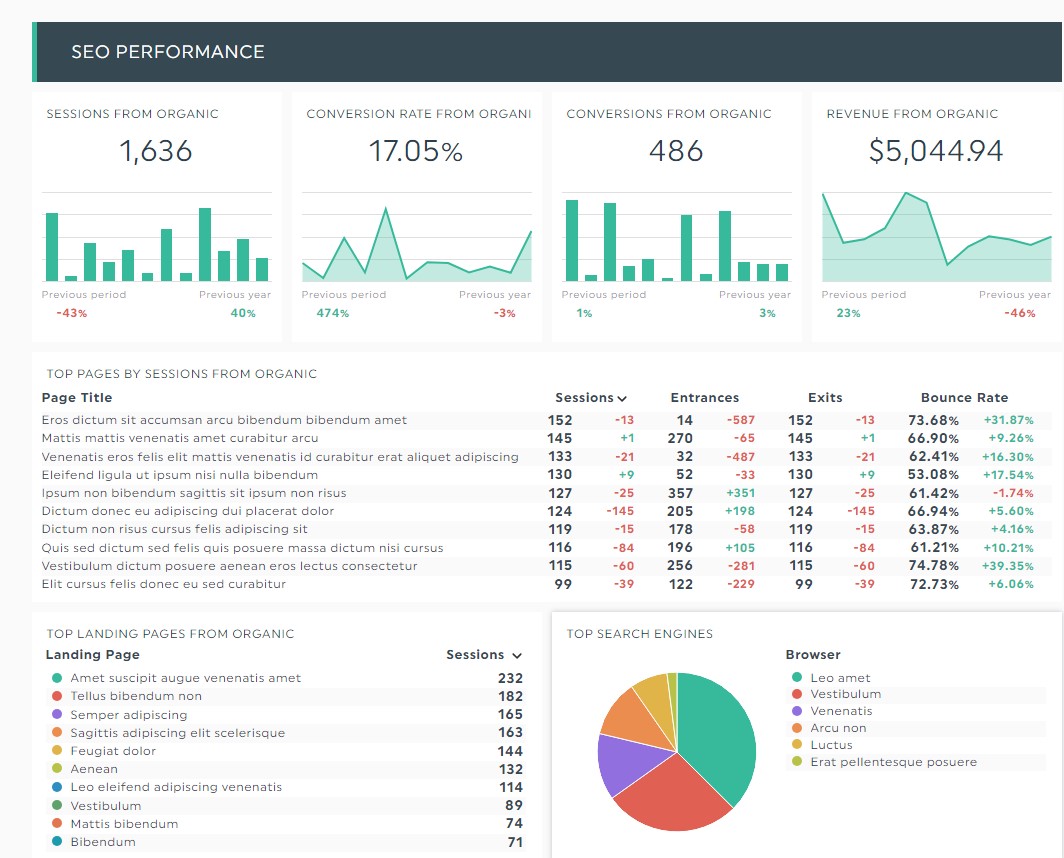Open page 'Eleifend ligula ut ipsum nisi nulla bibendum'

pos(180,475)
